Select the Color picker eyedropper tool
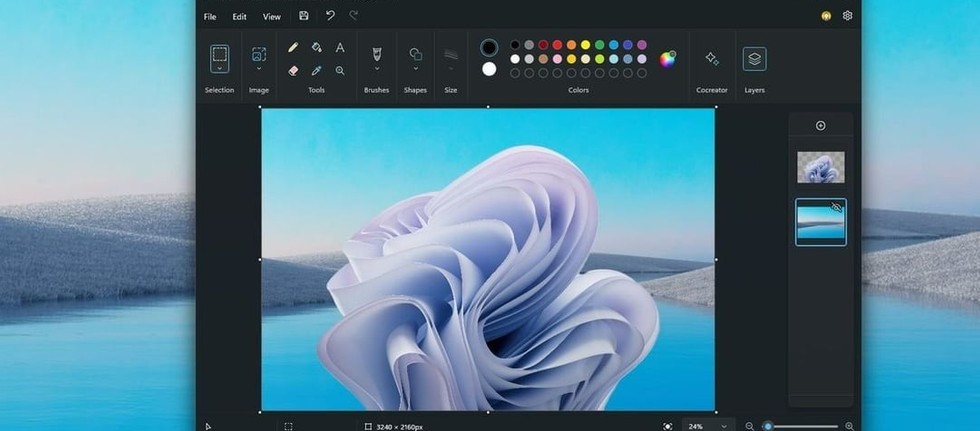Image resolution: width=980 pixels, height=431 pixels. [316, 71]
